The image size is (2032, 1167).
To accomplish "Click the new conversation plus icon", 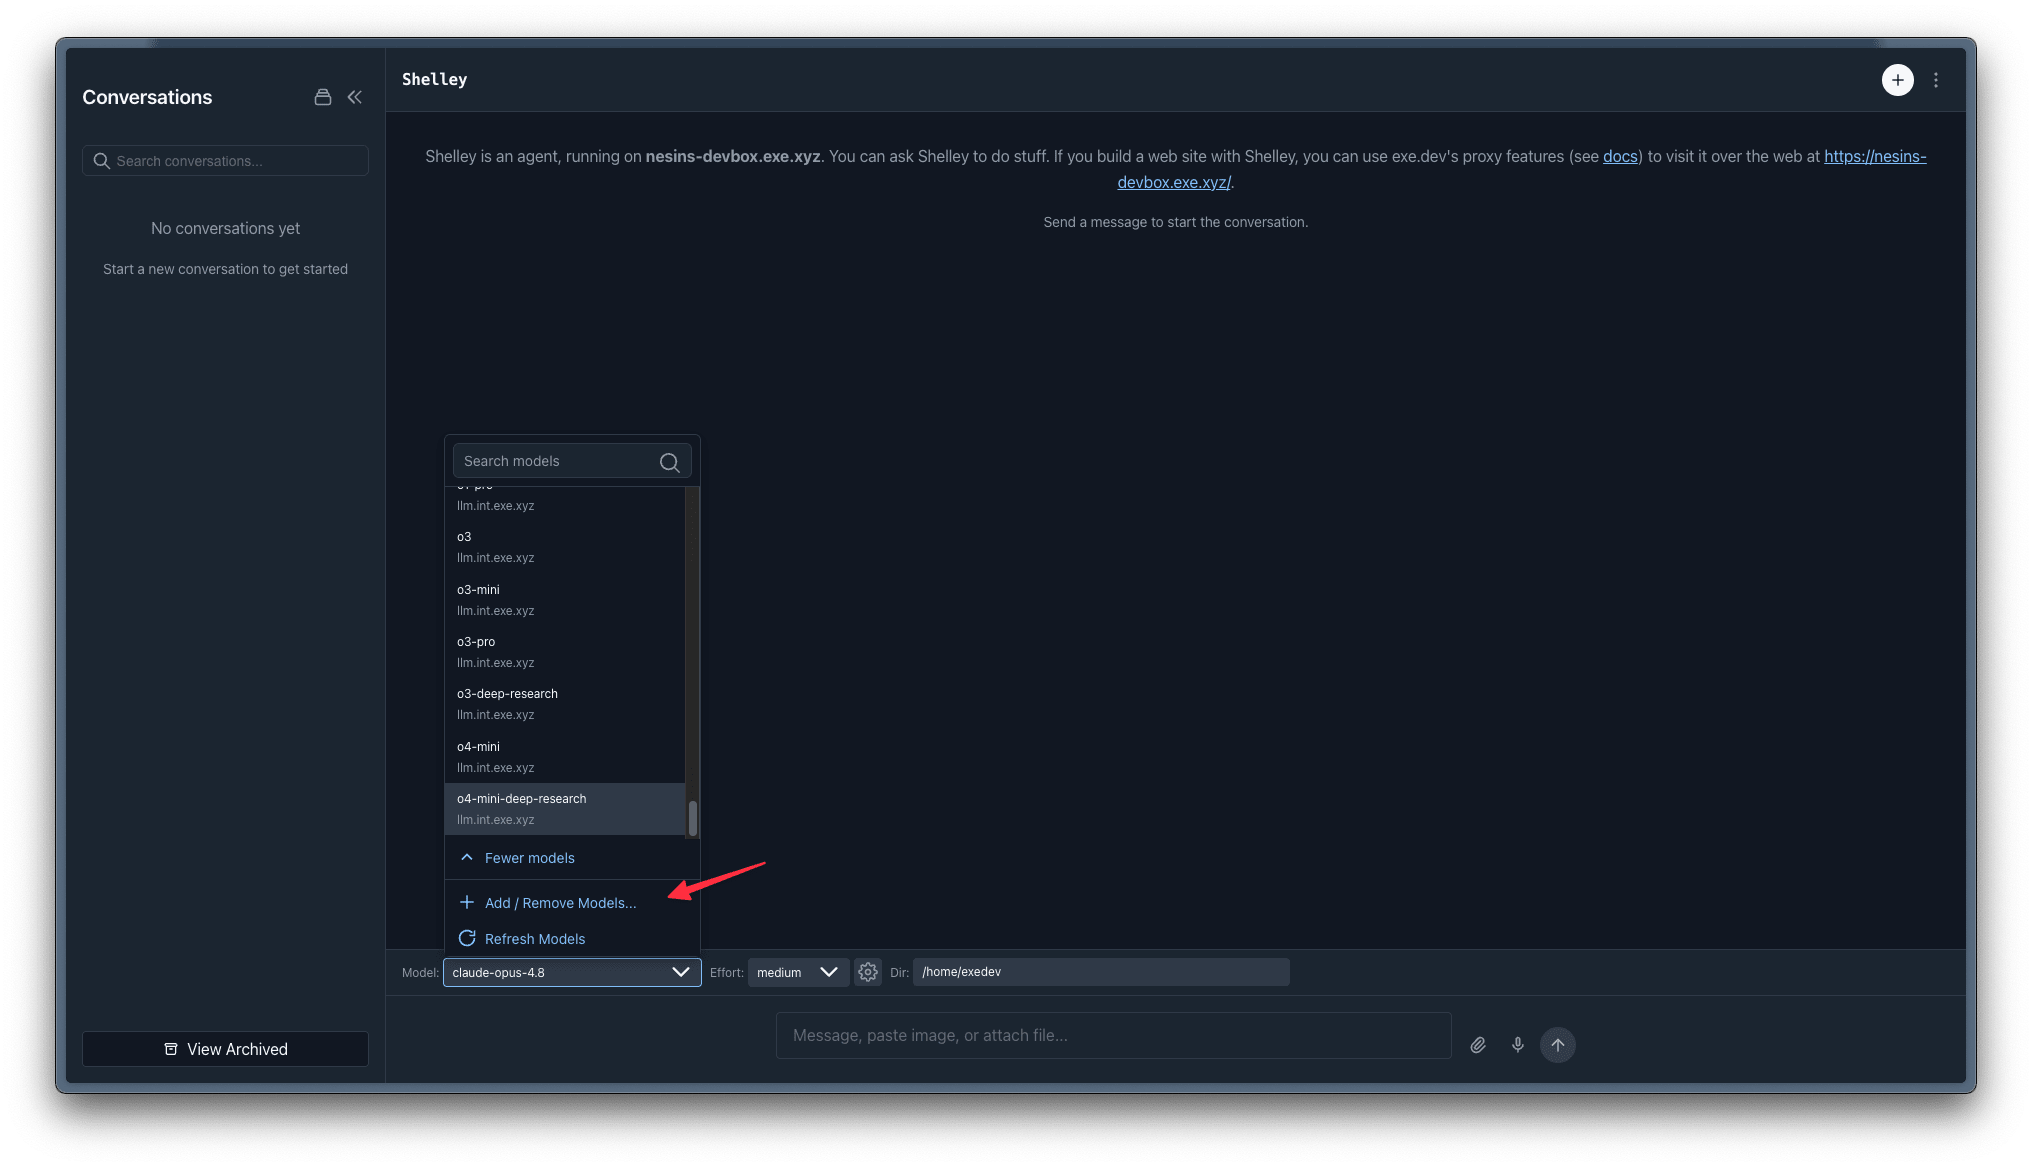I will (1897, 80).
